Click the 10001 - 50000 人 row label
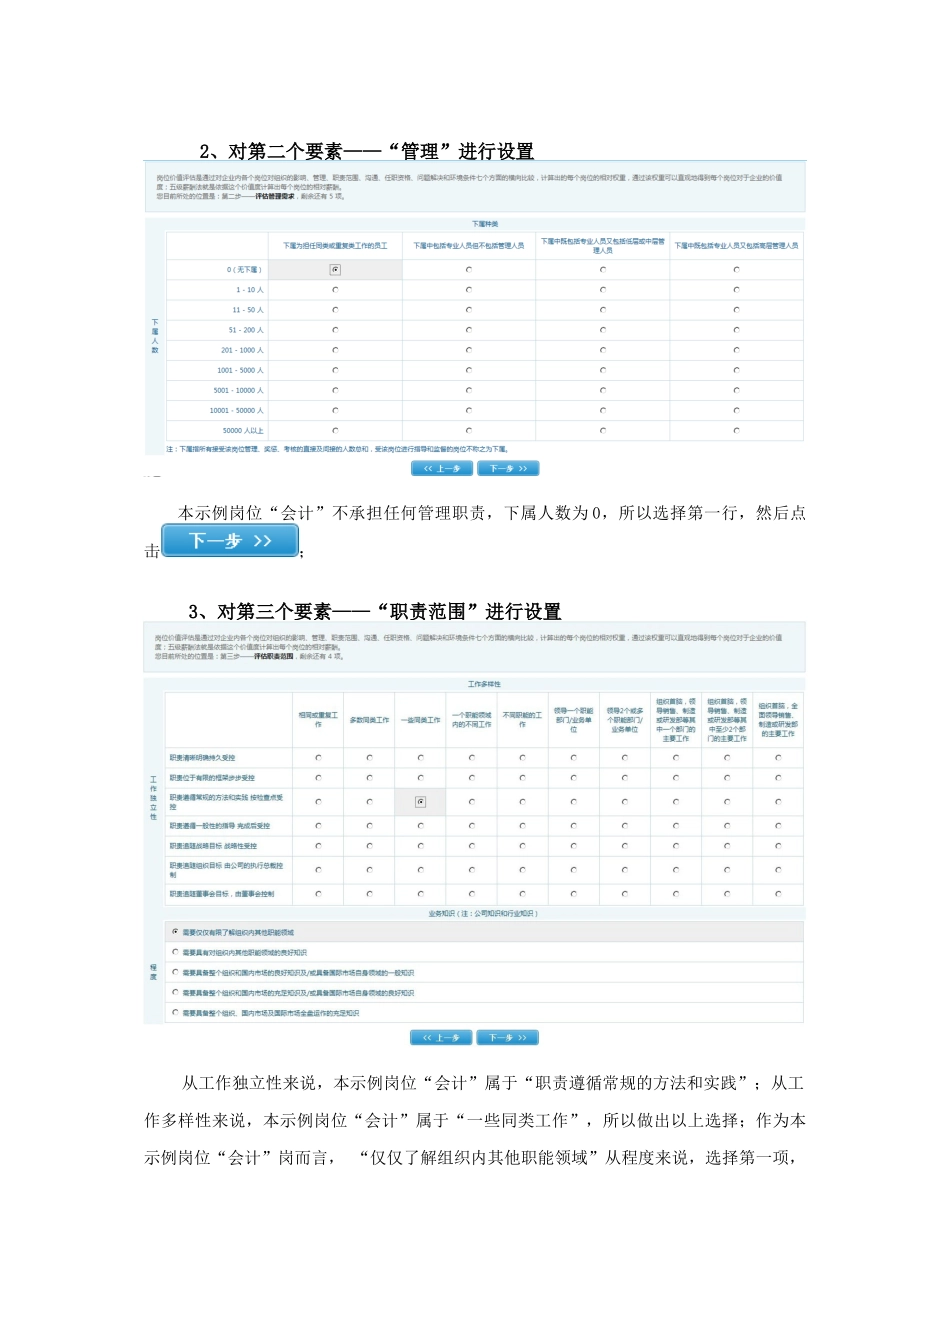This screenshot has height=1344, width=950. (237, 410)
